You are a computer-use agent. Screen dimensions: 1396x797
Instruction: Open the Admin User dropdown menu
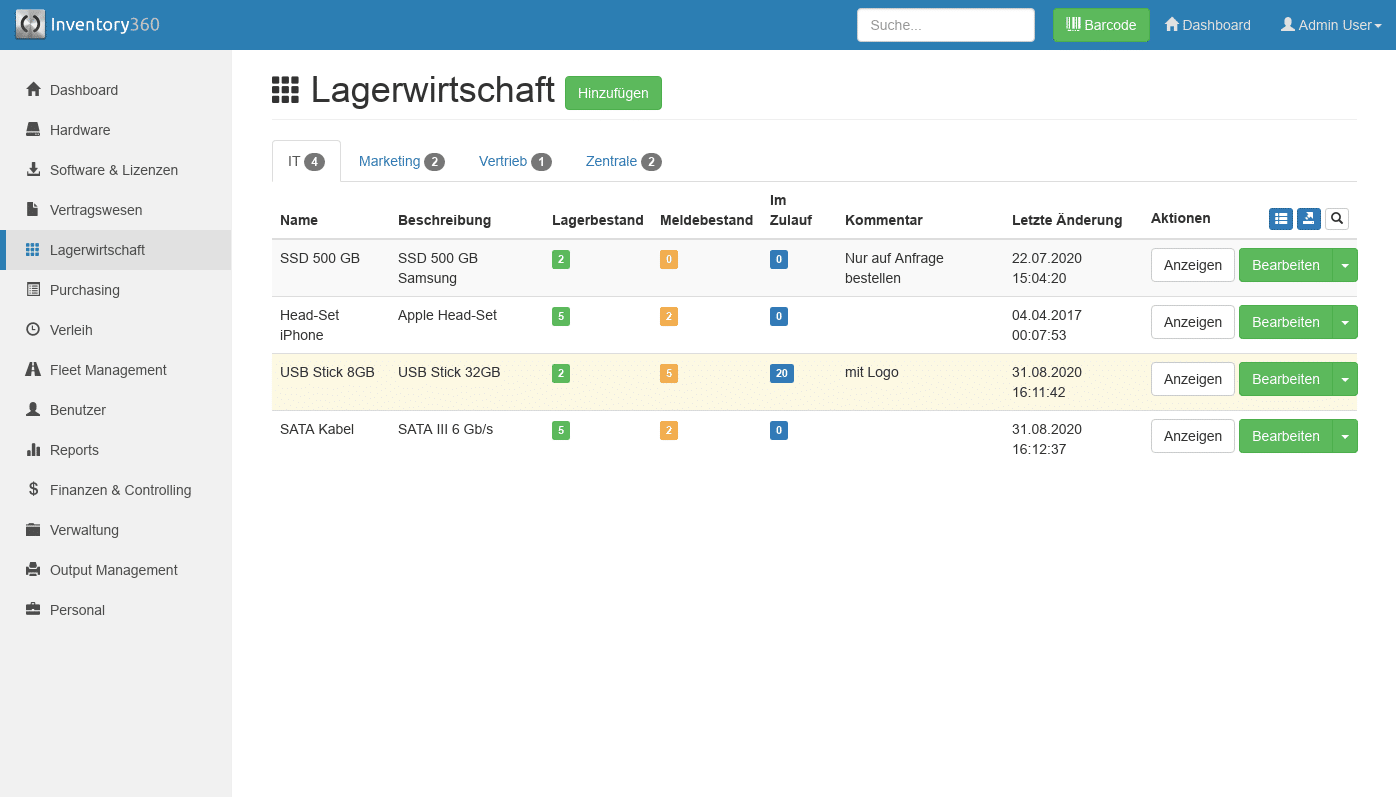pos(1330,25)
